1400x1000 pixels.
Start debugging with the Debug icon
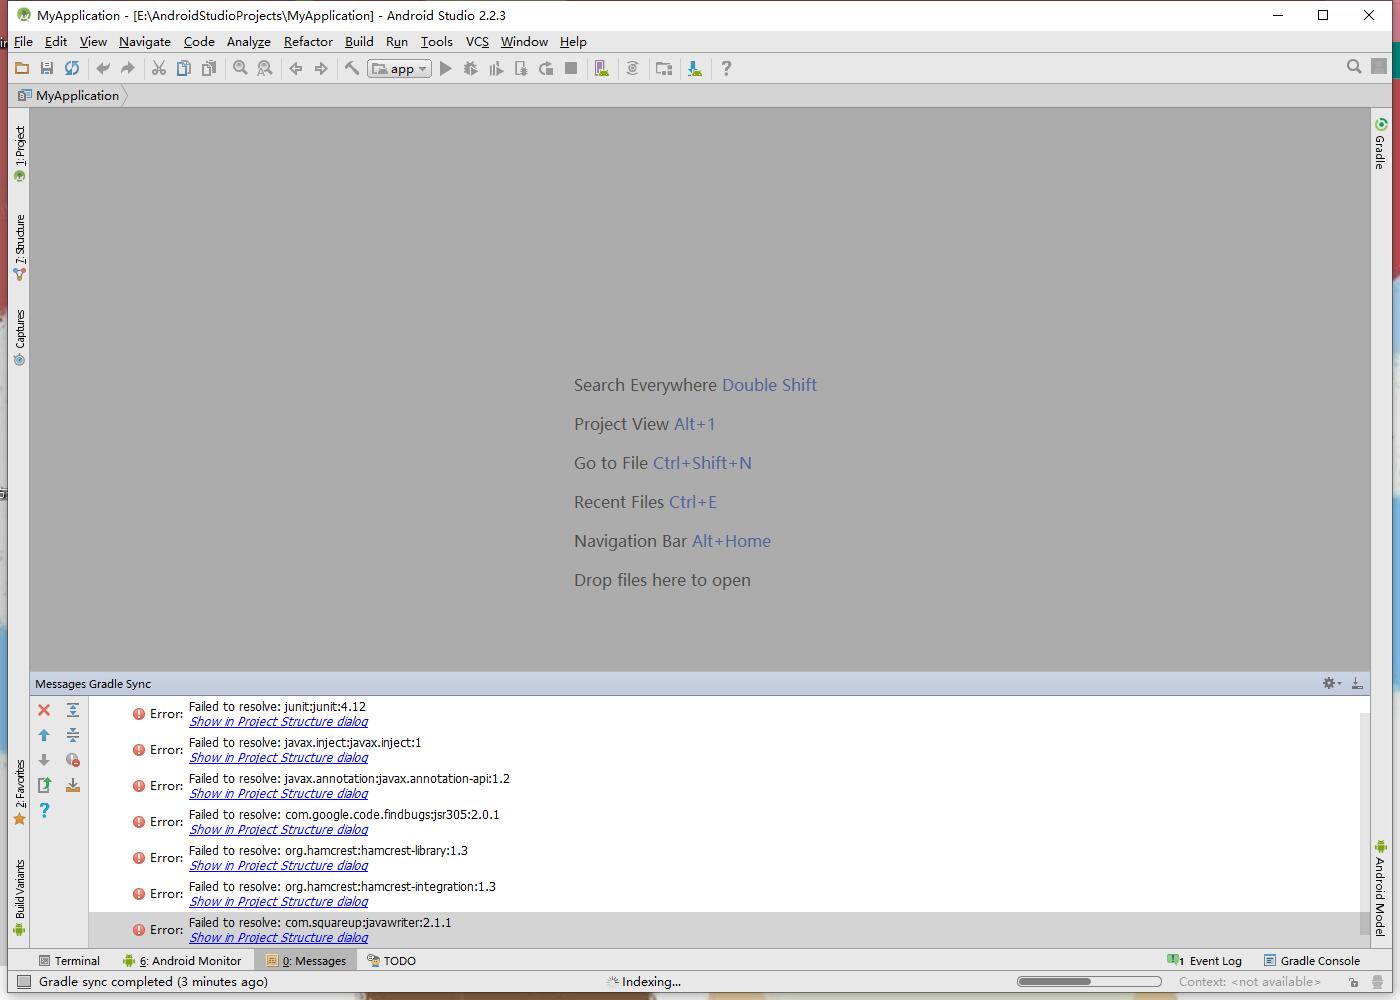(470, 68)
